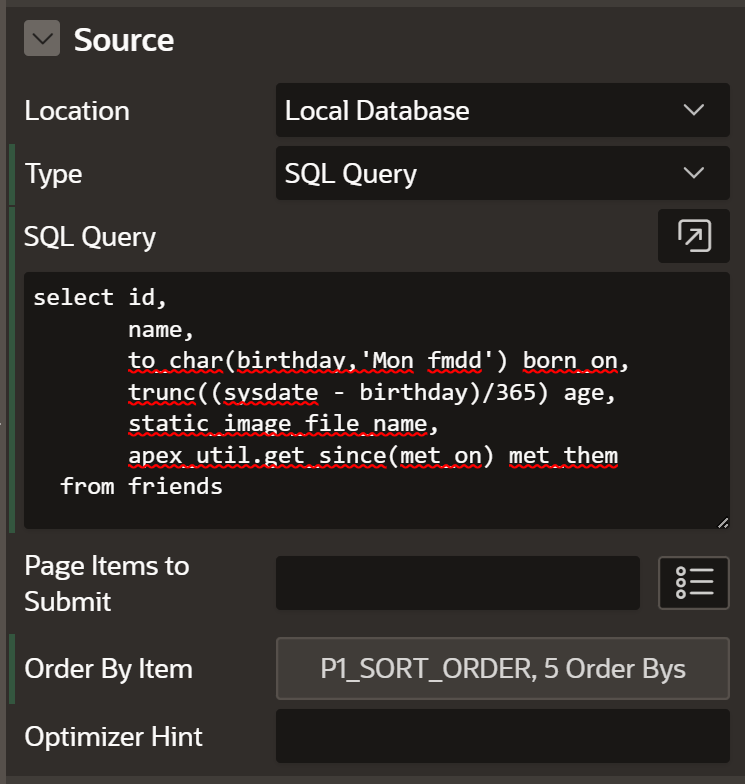745x784 pixels.
Task: Grab the SQL Query textarea resize handle
Action: pos(722,521)
